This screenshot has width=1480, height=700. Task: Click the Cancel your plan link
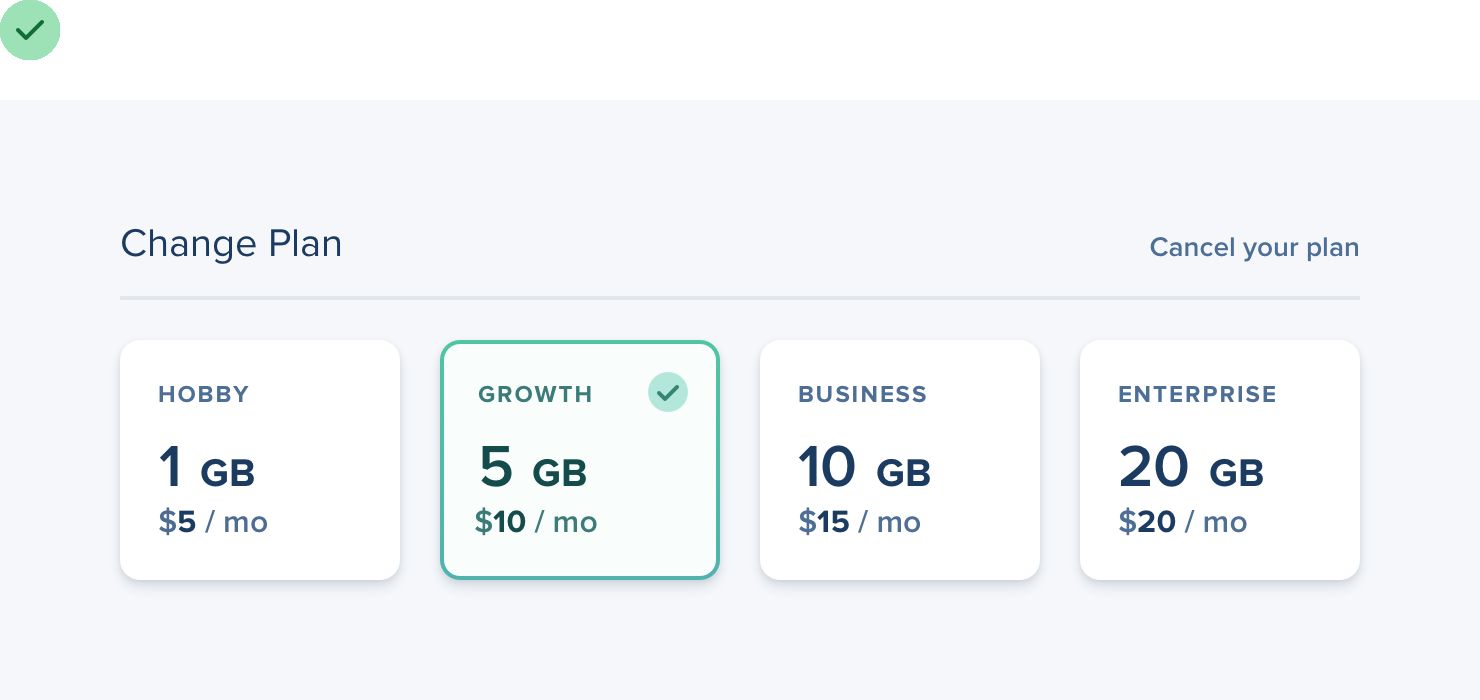[1254, 247]
